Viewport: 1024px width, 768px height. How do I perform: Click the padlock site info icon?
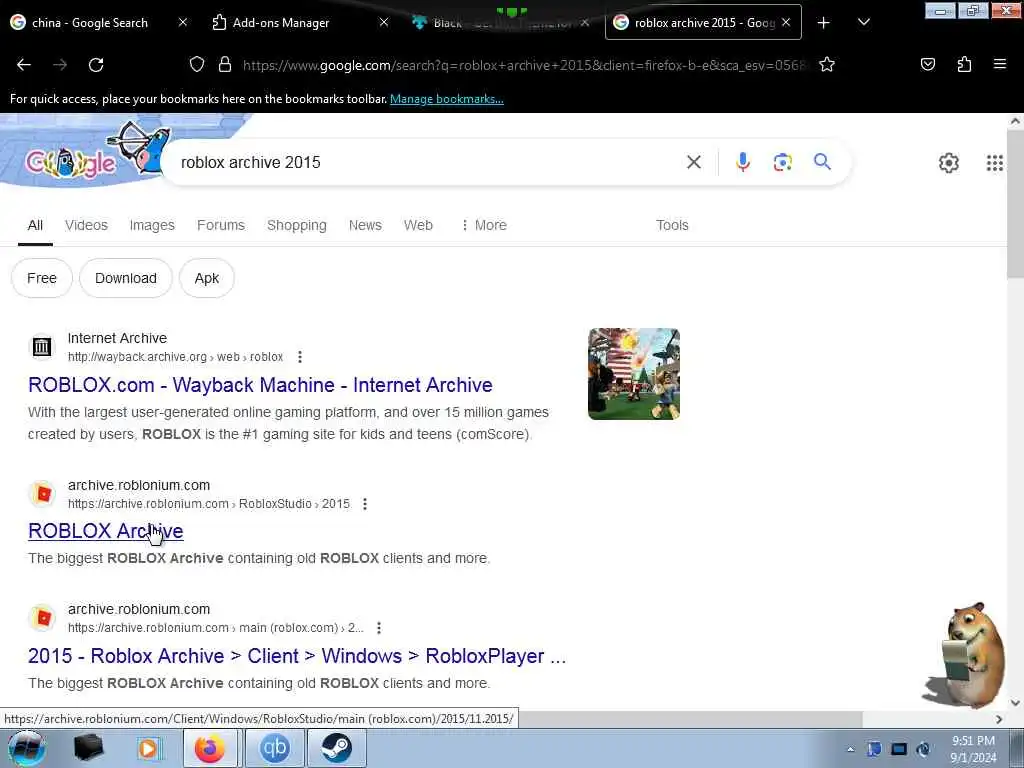225,64
